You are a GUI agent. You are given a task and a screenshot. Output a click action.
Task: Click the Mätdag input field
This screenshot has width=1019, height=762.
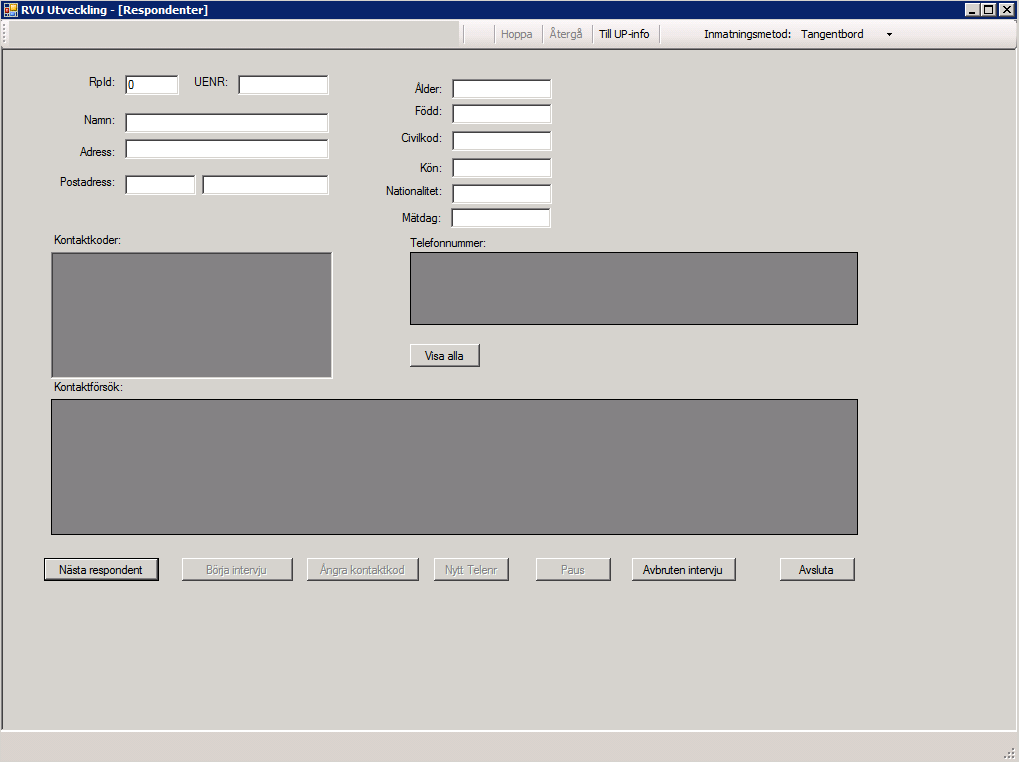tap(501, 218)
